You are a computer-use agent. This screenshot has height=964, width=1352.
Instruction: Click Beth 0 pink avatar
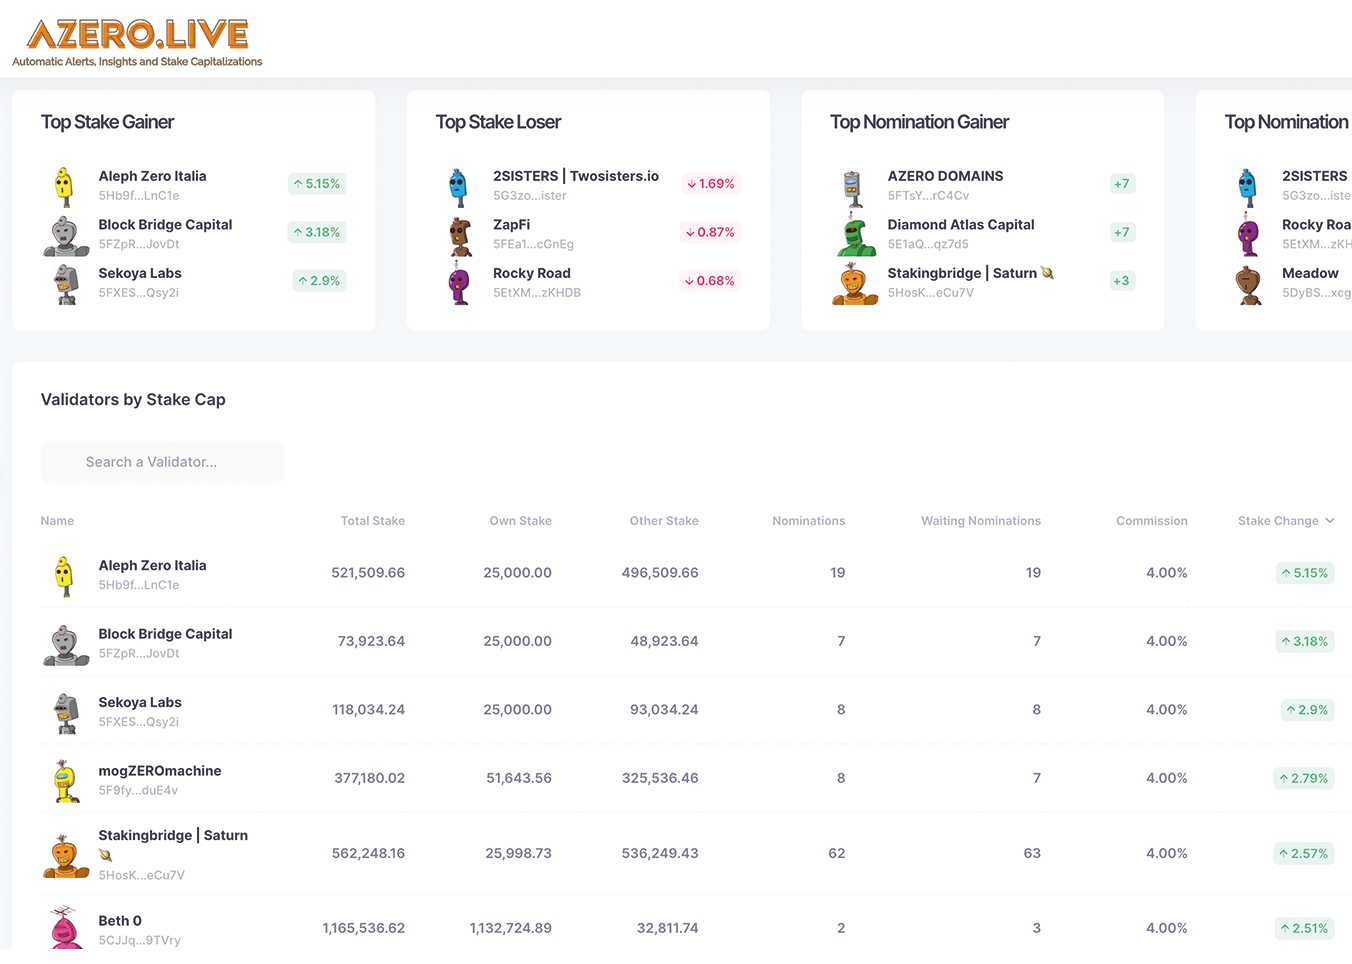coord(65,927)
